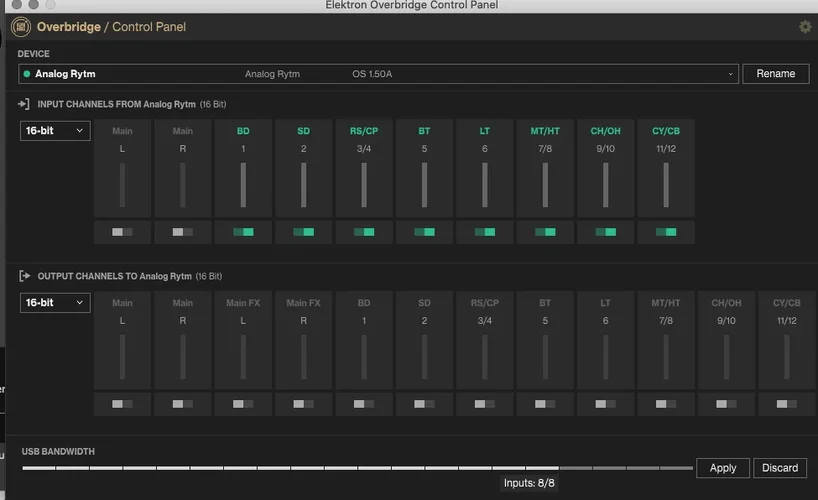Viewport: 818px width, 500px height.
Task: Disable the CY/CB input channel switch
Action: click(666, 232)
